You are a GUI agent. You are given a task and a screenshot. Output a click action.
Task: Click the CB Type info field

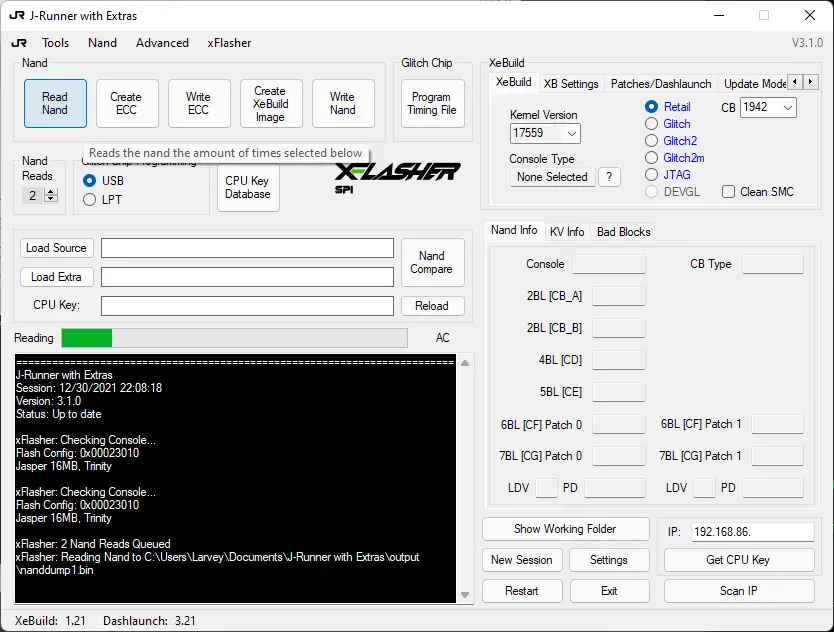pos(773,264)
